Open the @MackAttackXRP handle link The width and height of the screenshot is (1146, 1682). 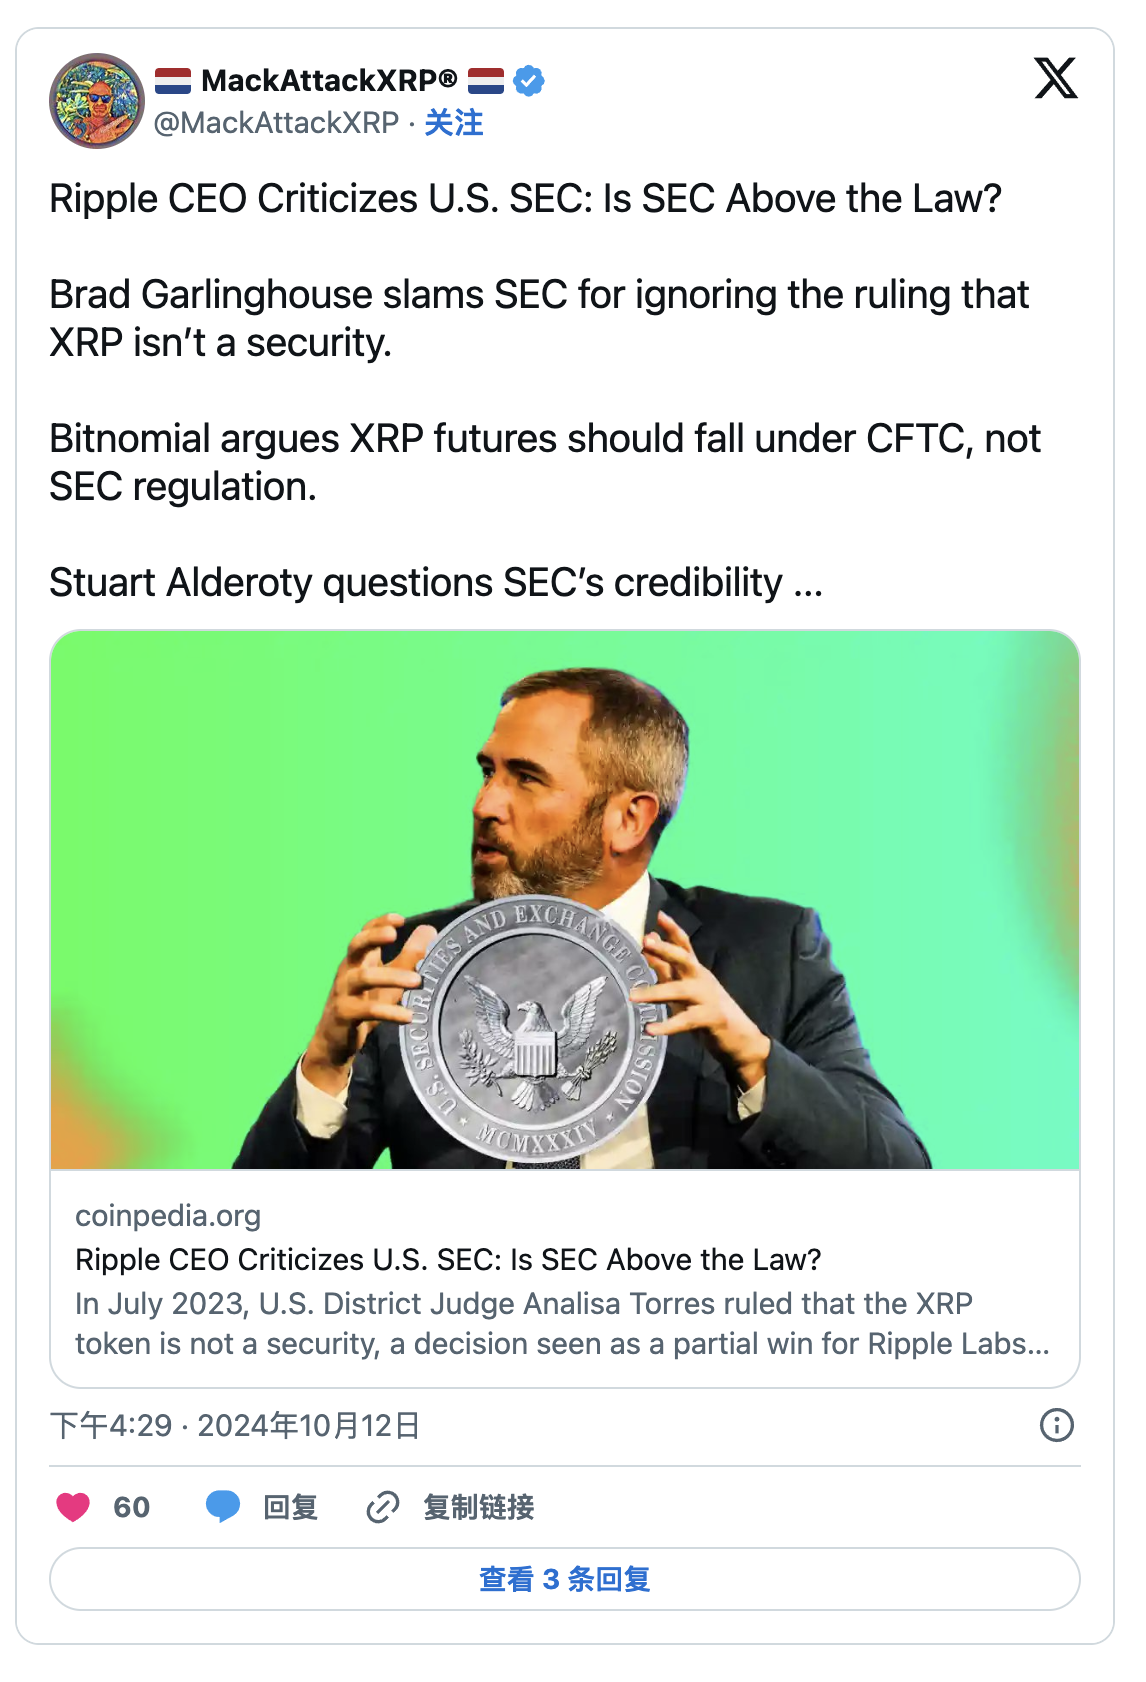point(276,123)
